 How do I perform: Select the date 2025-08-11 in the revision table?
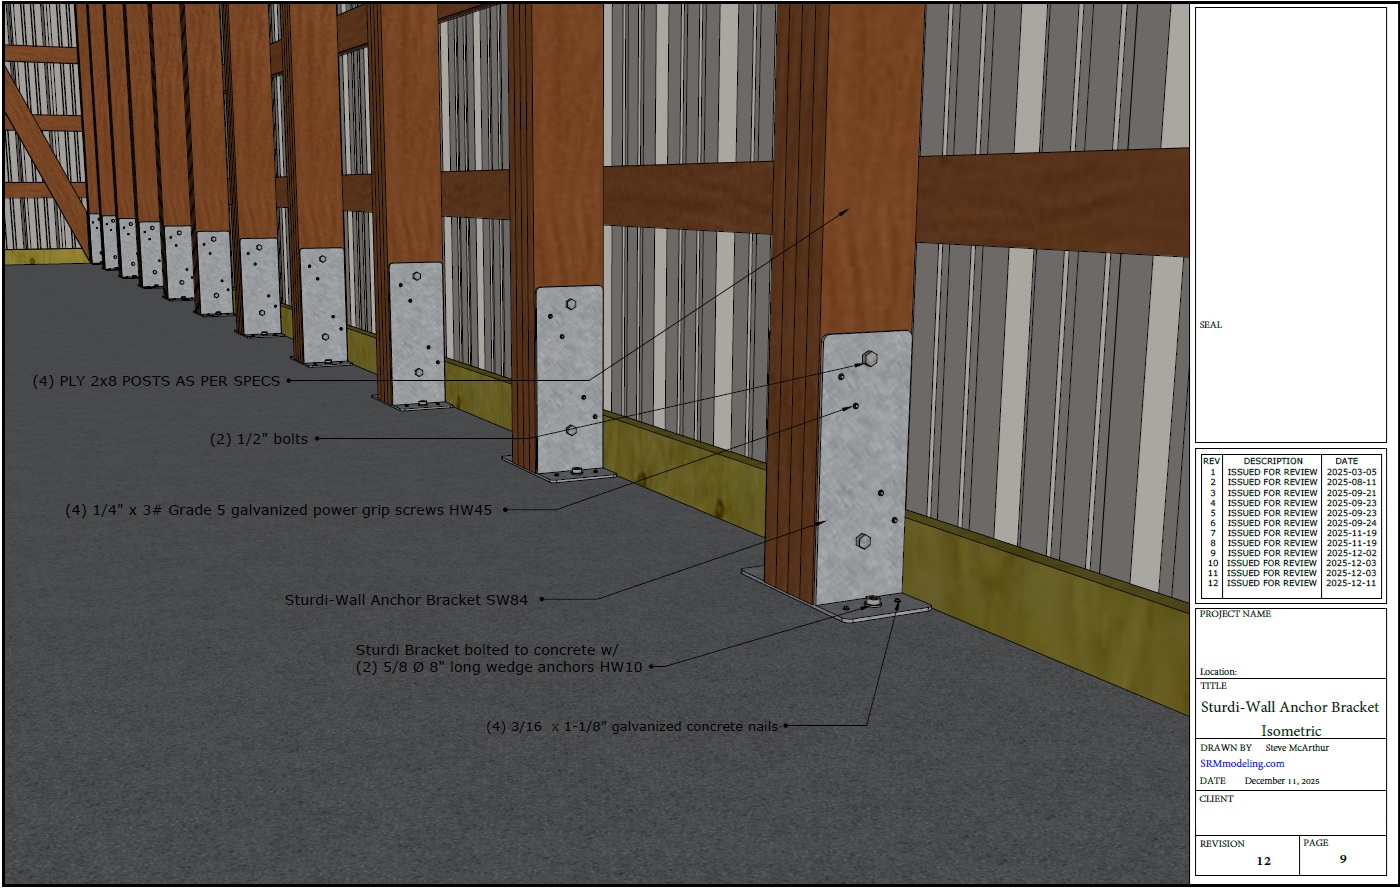click(1352, 482)
